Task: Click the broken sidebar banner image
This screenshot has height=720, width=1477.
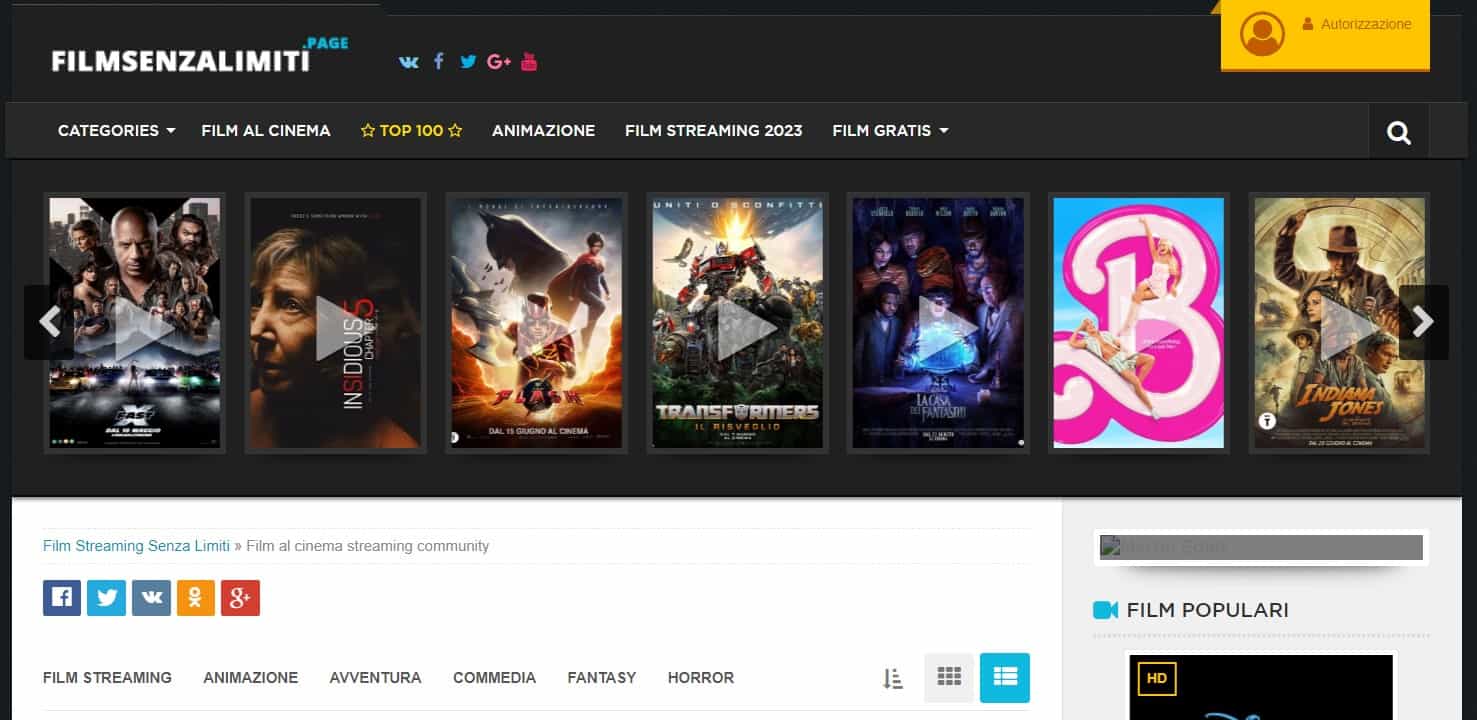Action: (1261, 547)
